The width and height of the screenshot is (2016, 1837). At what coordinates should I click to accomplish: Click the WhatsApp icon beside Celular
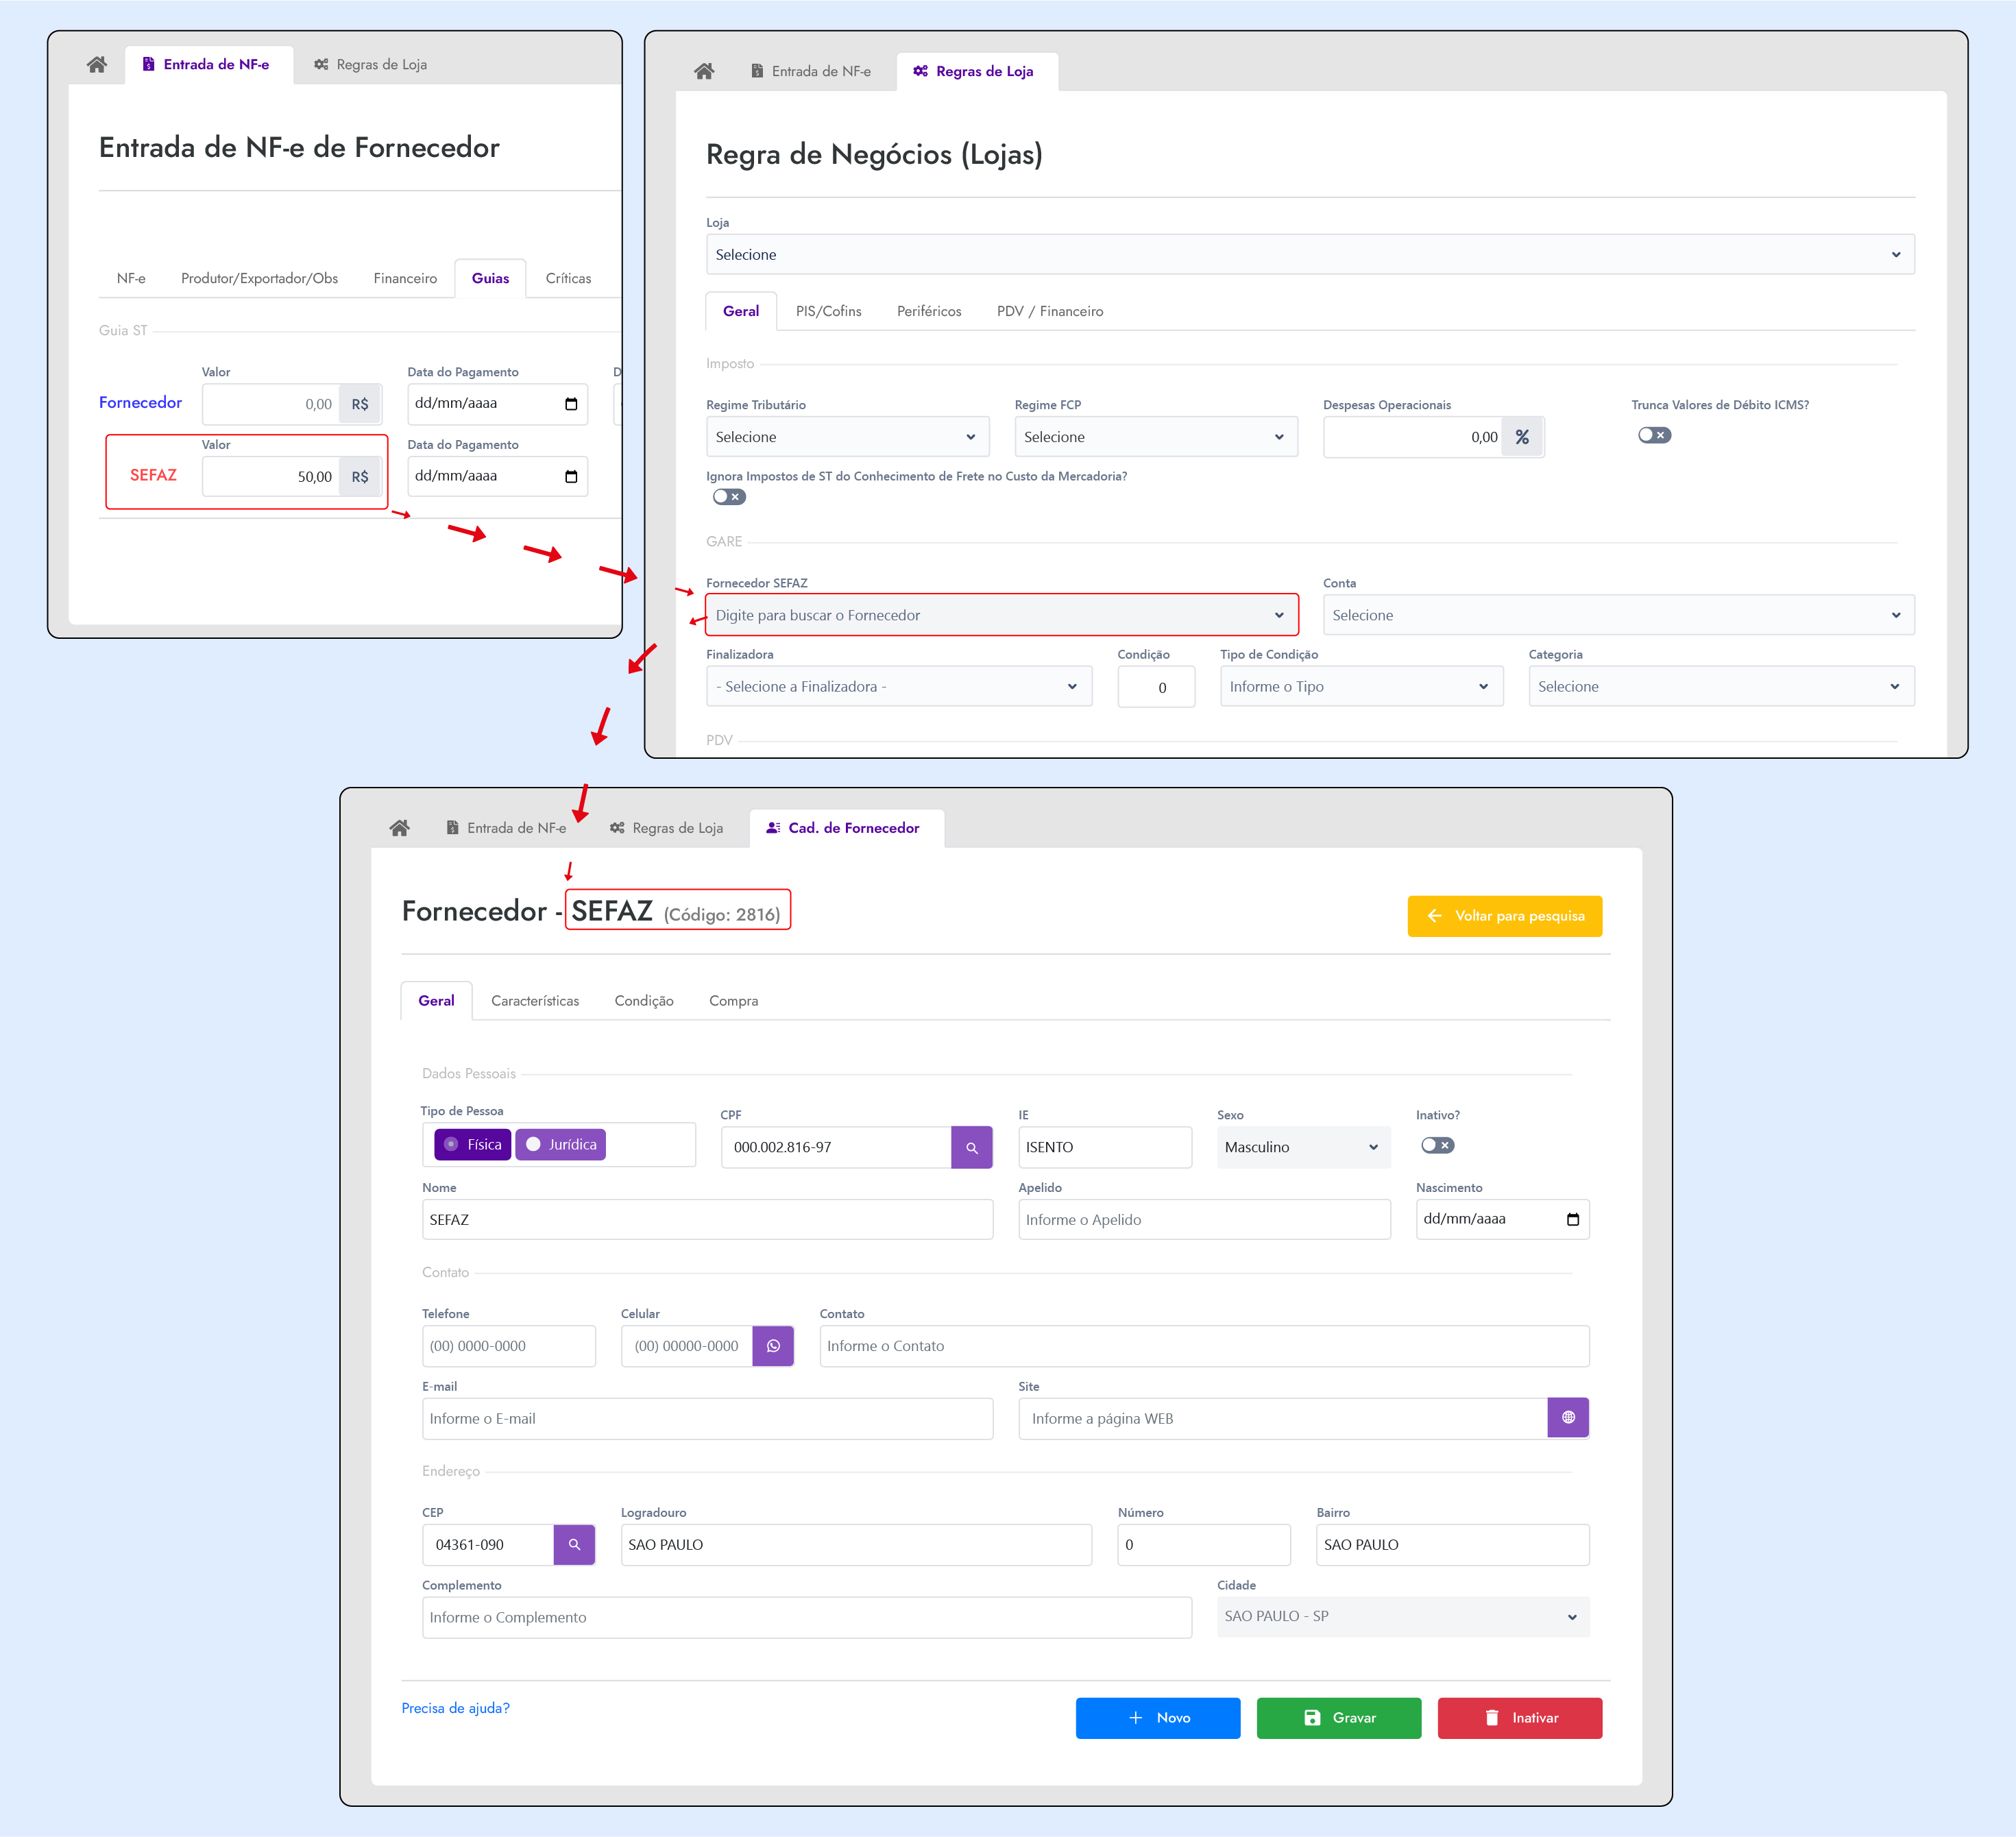click(x=773, y=1346)
